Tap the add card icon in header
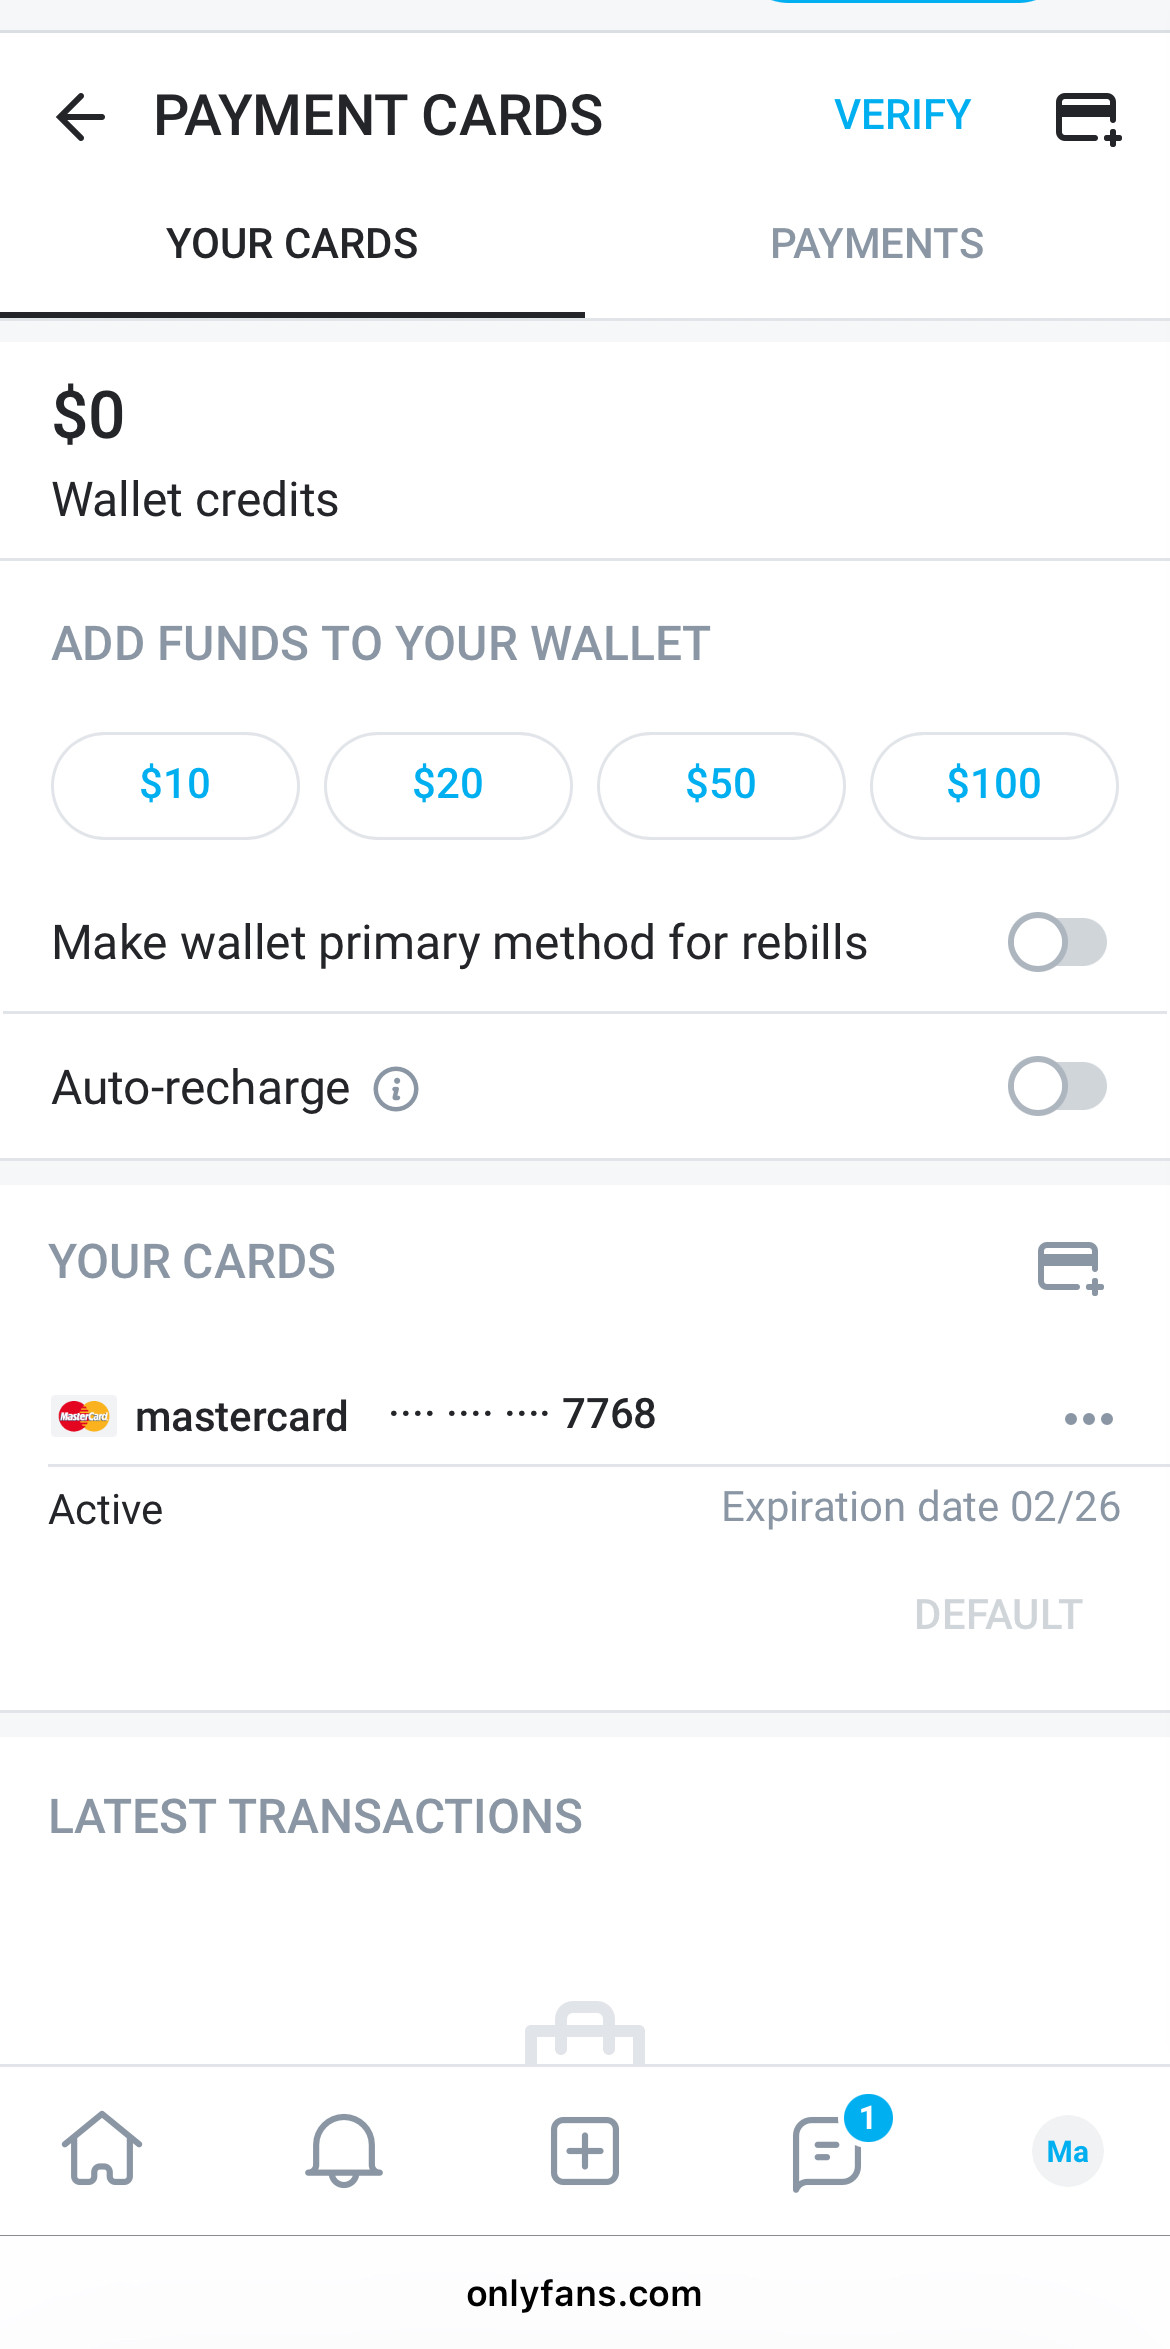The height and width of the screenshot is (2349, 1170). (1088, 119)
